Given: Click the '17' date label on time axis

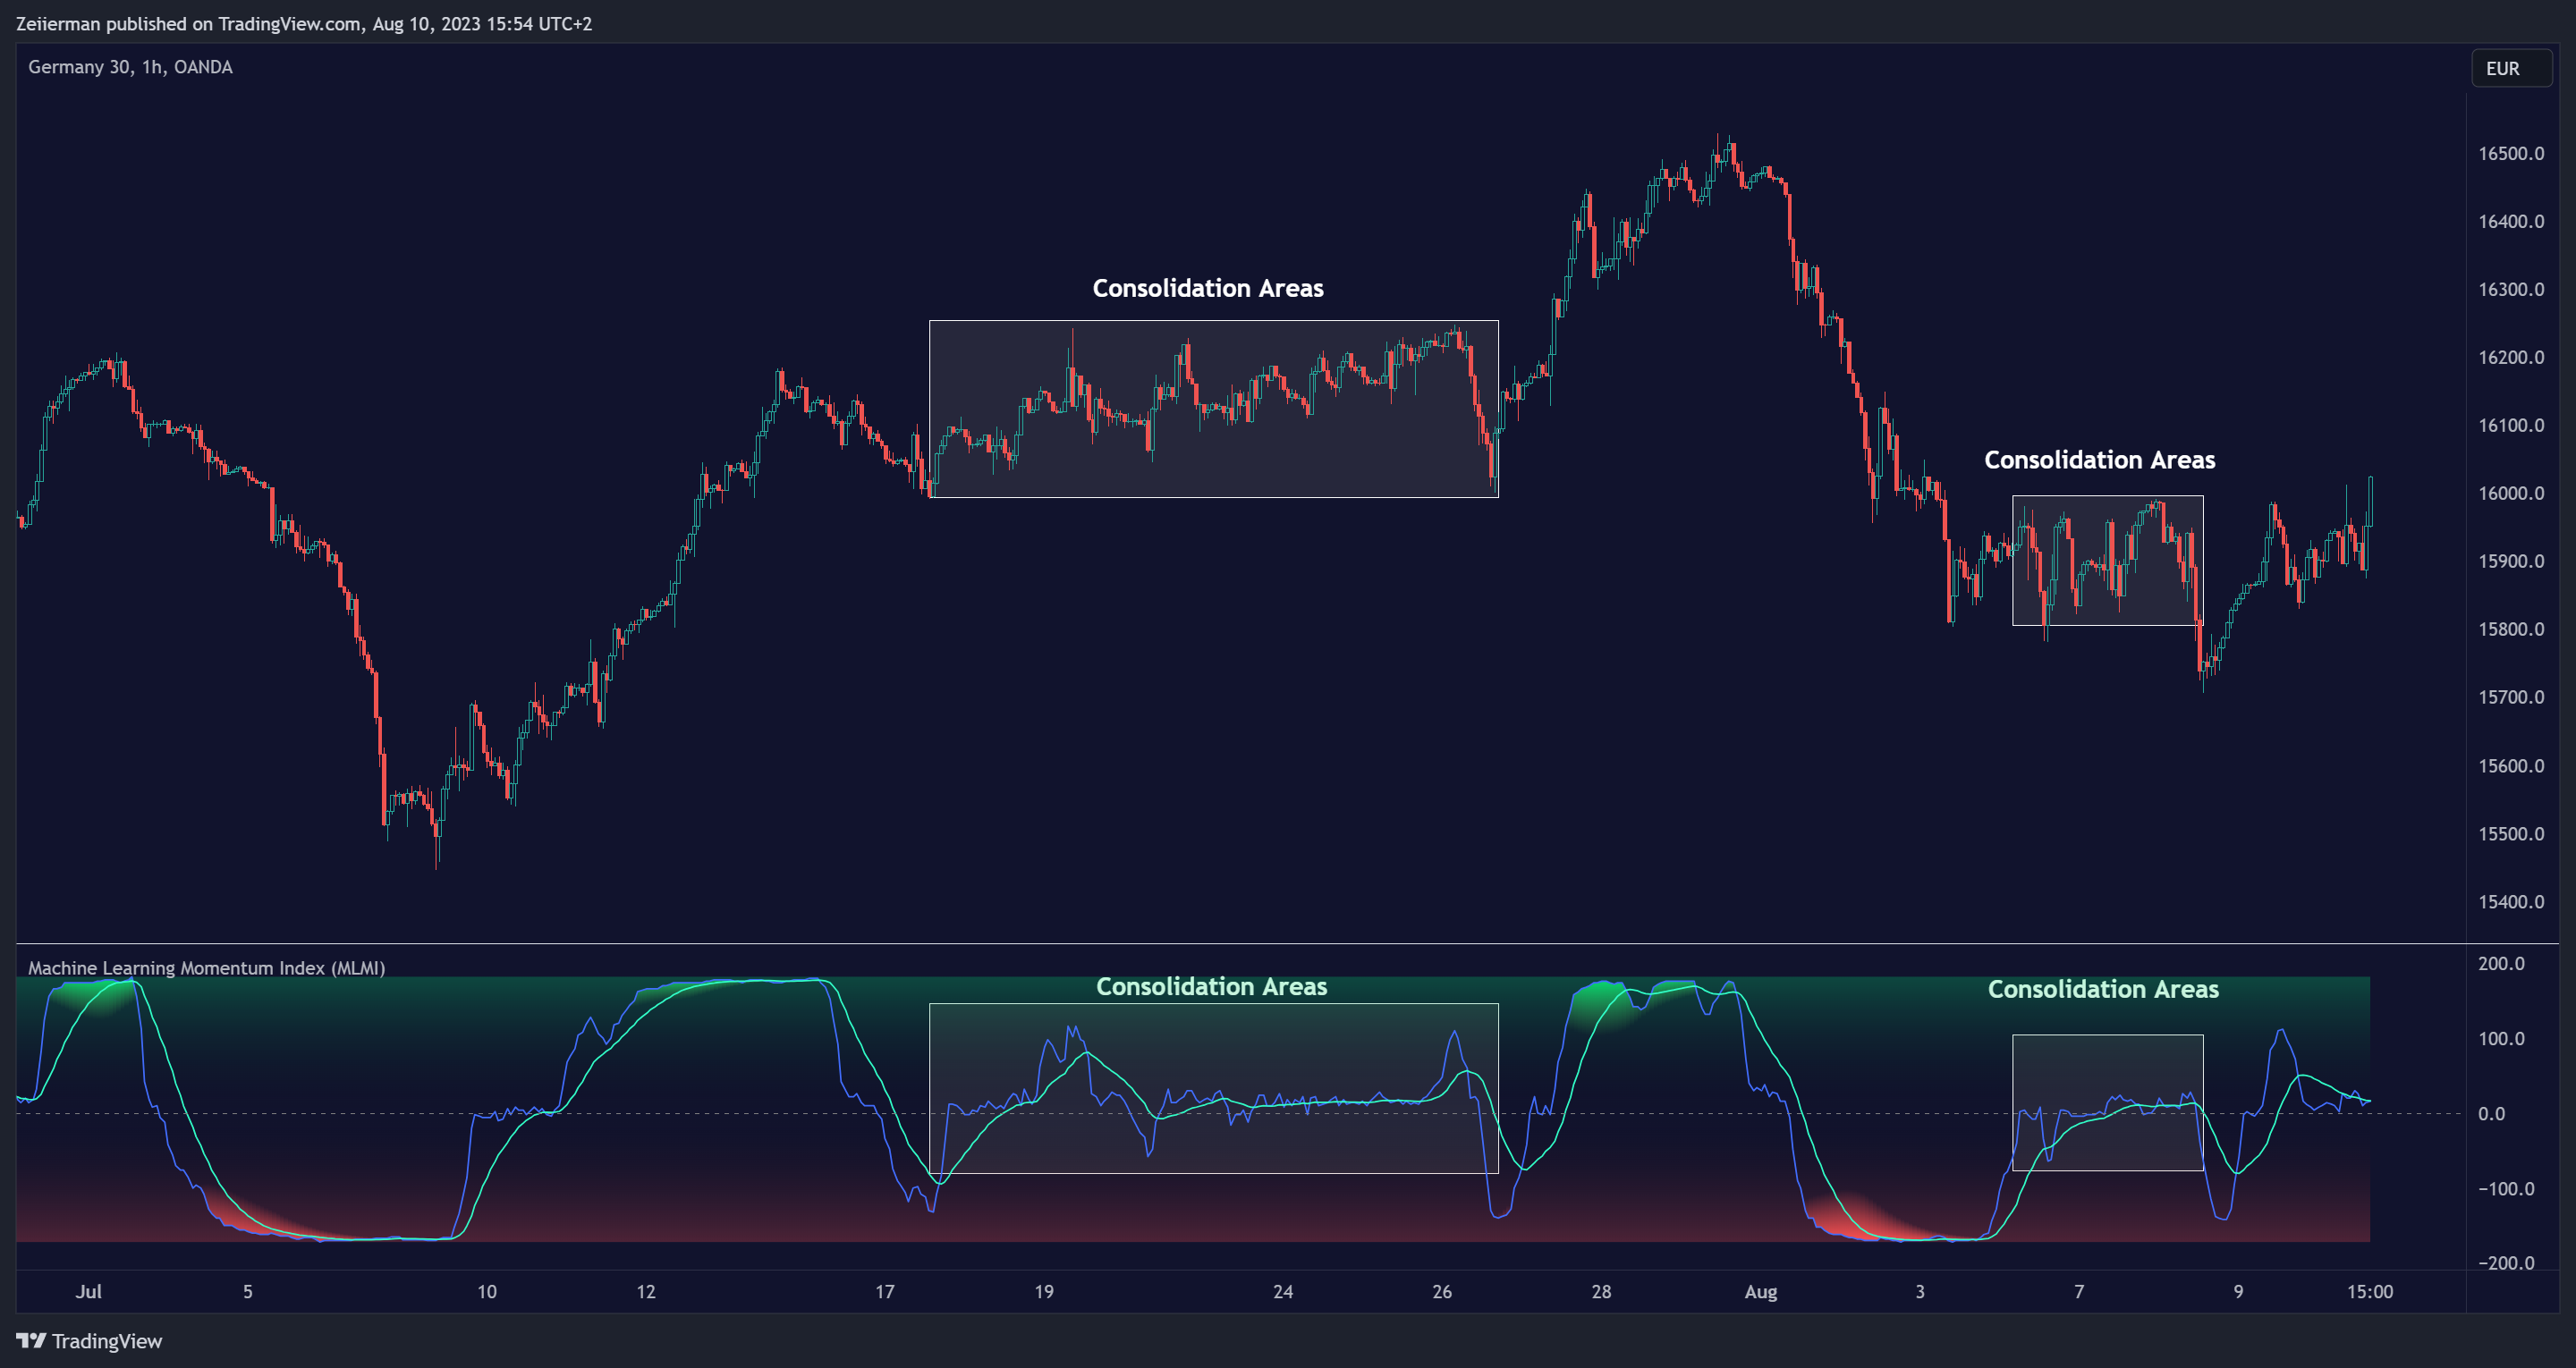Looking at the screenshot, I should point(885,1292).
